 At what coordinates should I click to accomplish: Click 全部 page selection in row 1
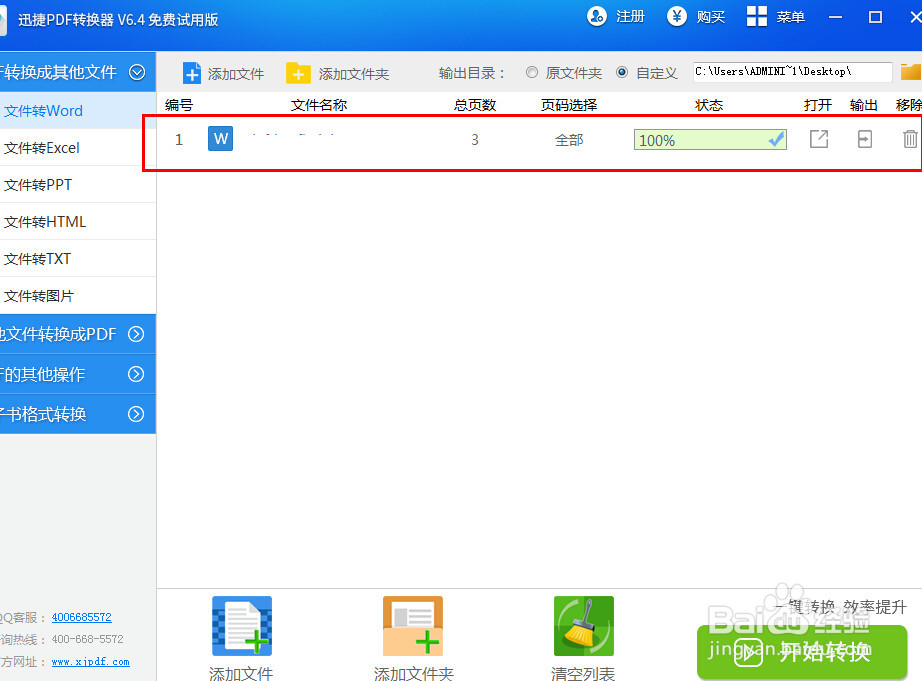[x=569, y=140]
